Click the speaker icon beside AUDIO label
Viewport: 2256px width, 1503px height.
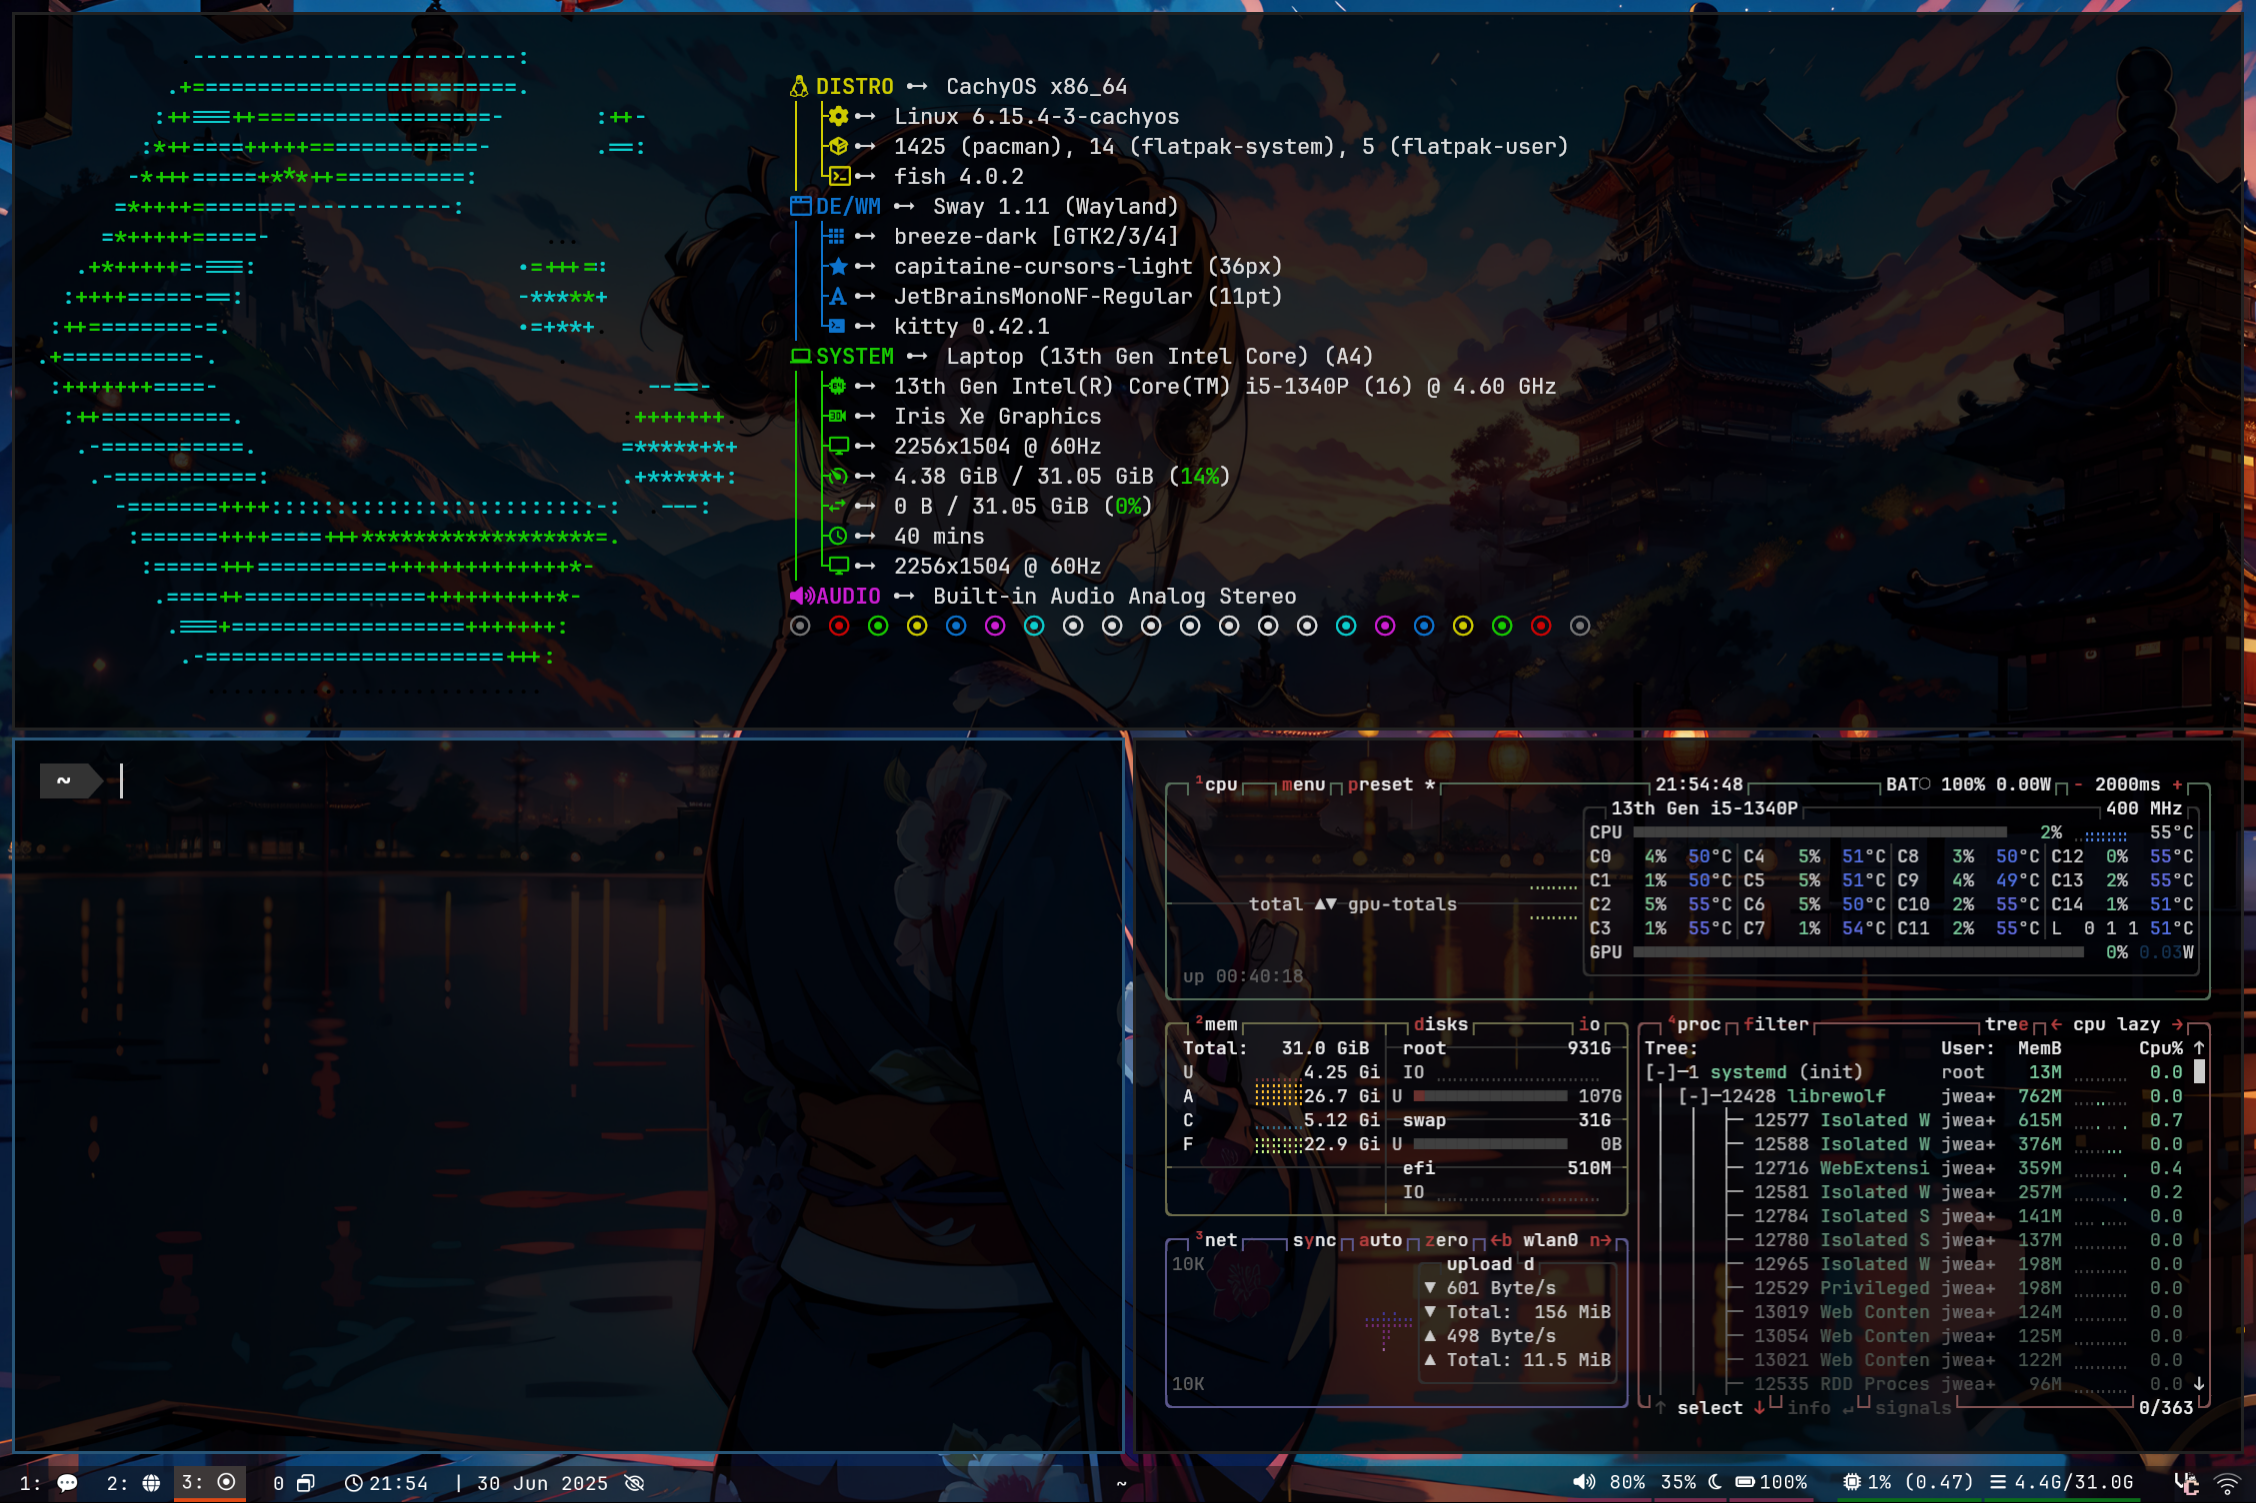802,597
